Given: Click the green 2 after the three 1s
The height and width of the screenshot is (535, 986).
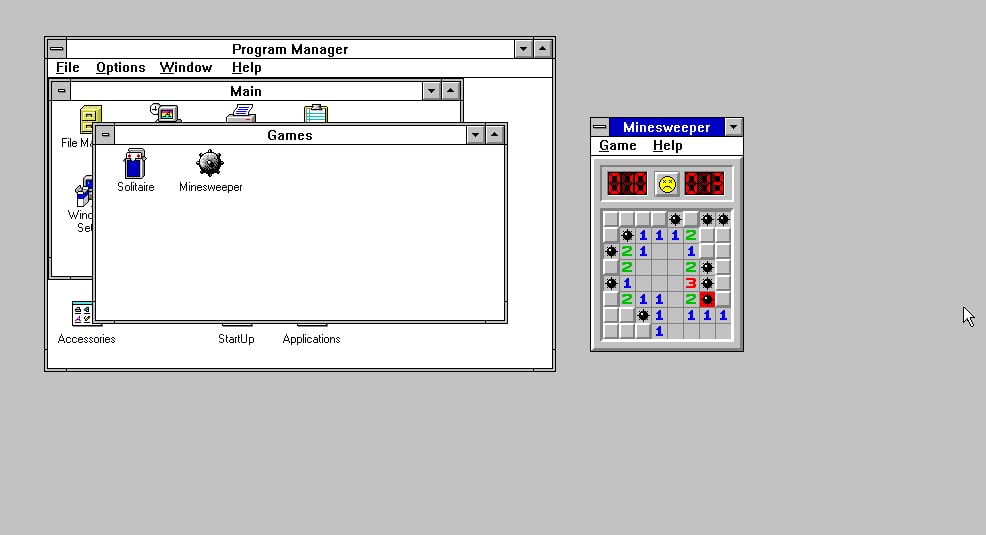Looking at the screenshot, I should tap(691, 236).
